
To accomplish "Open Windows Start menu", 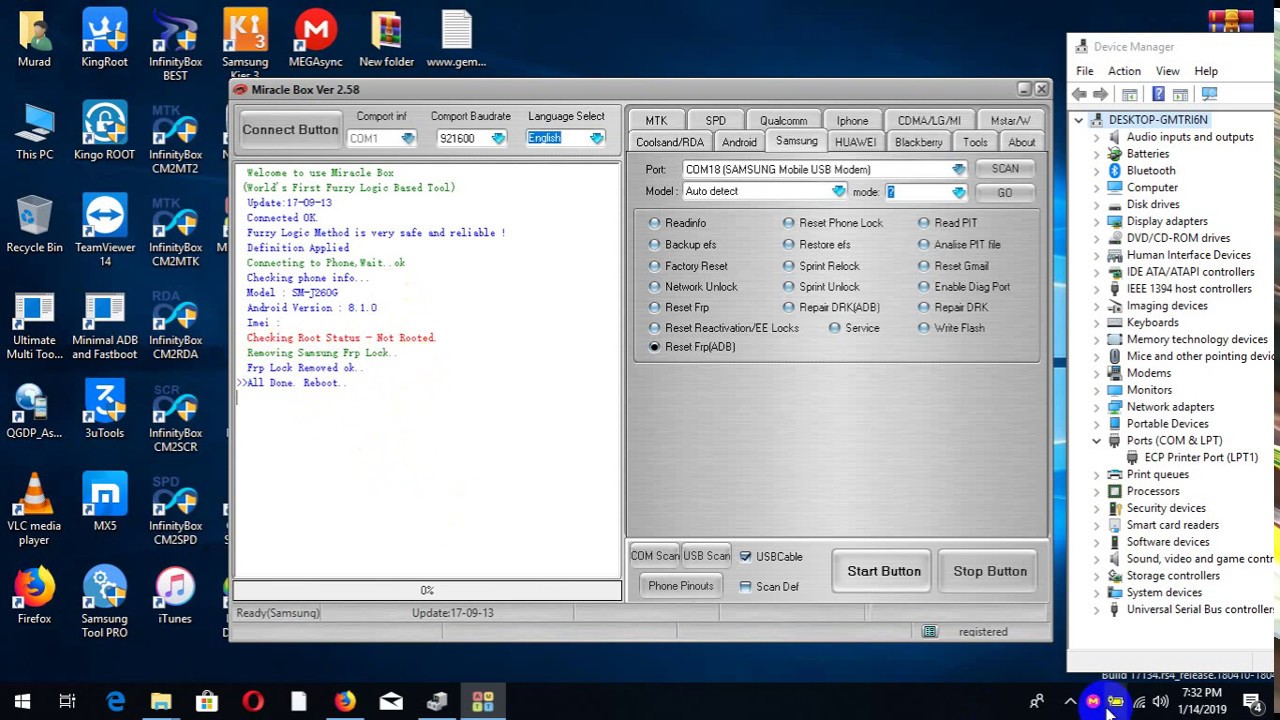I will coord(22,702).
